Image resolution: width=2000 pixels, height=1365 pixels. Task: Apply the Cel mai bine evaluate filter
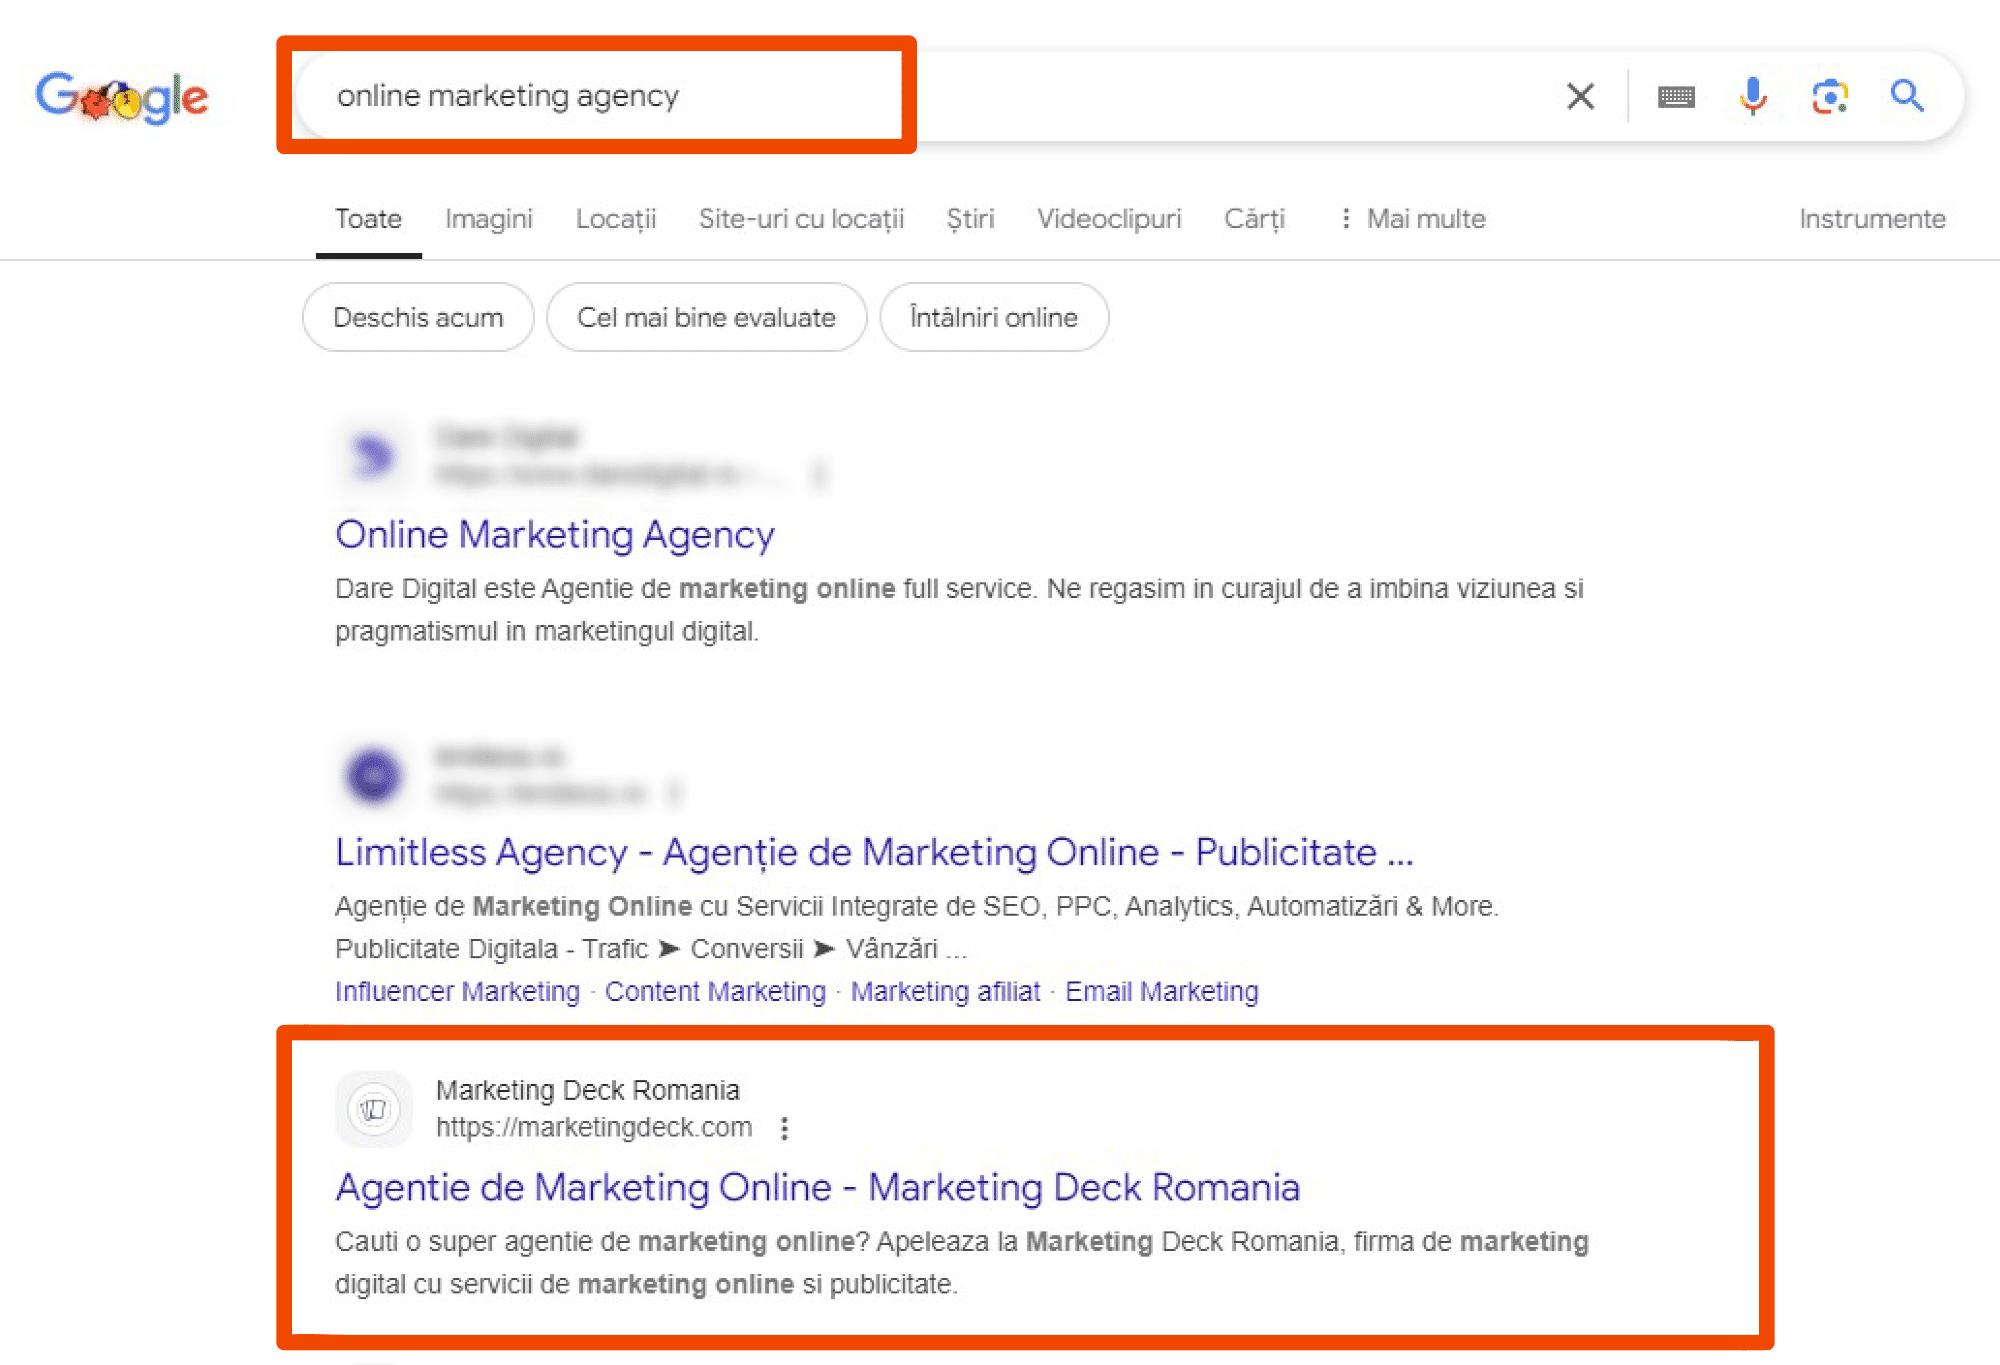pos(706,317)
